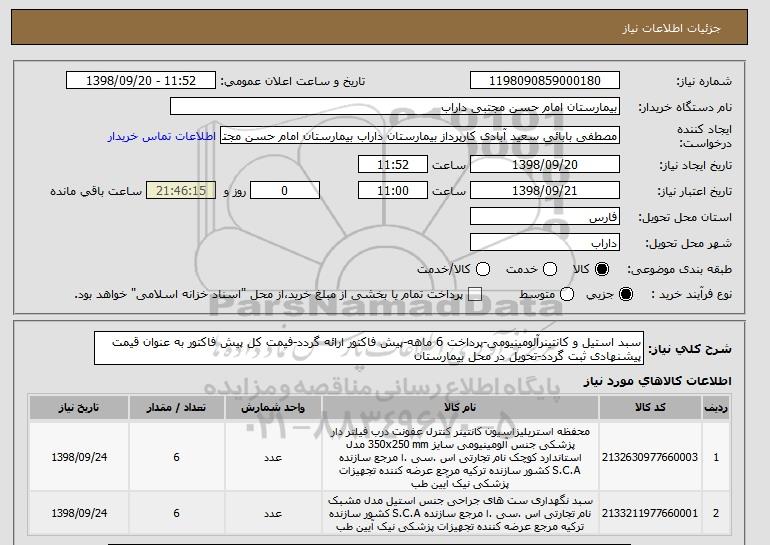Click creation date field 1398/09/20
This screenshot has height=545, width=770.
coord(545,164)
